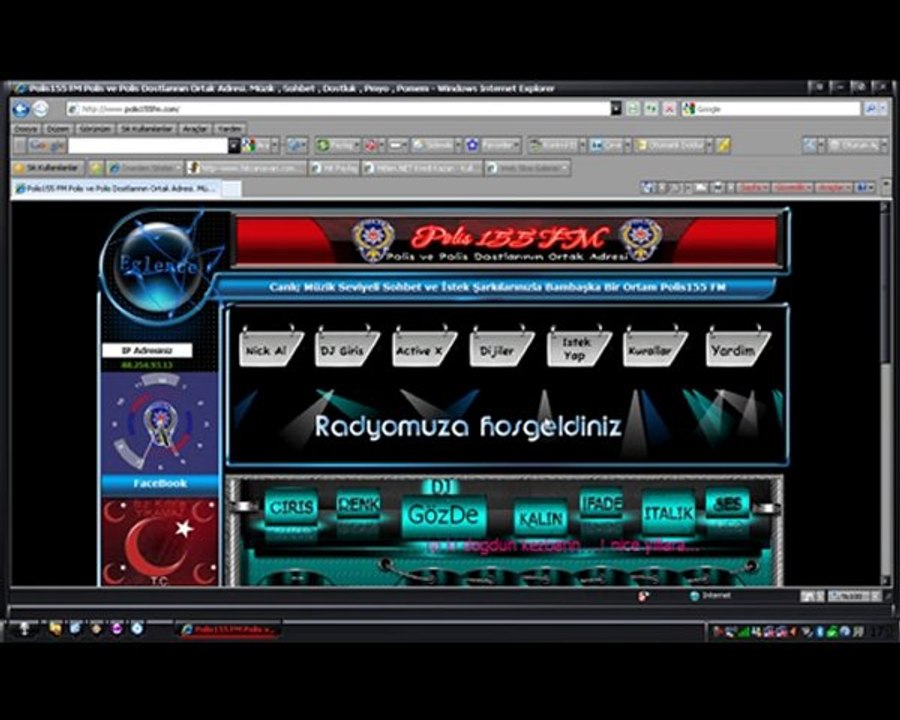The width and height of the screenshot is (900, 720).
Task: Click the green refresh icon on Google toolbar
Action: [x=323, y=145]
